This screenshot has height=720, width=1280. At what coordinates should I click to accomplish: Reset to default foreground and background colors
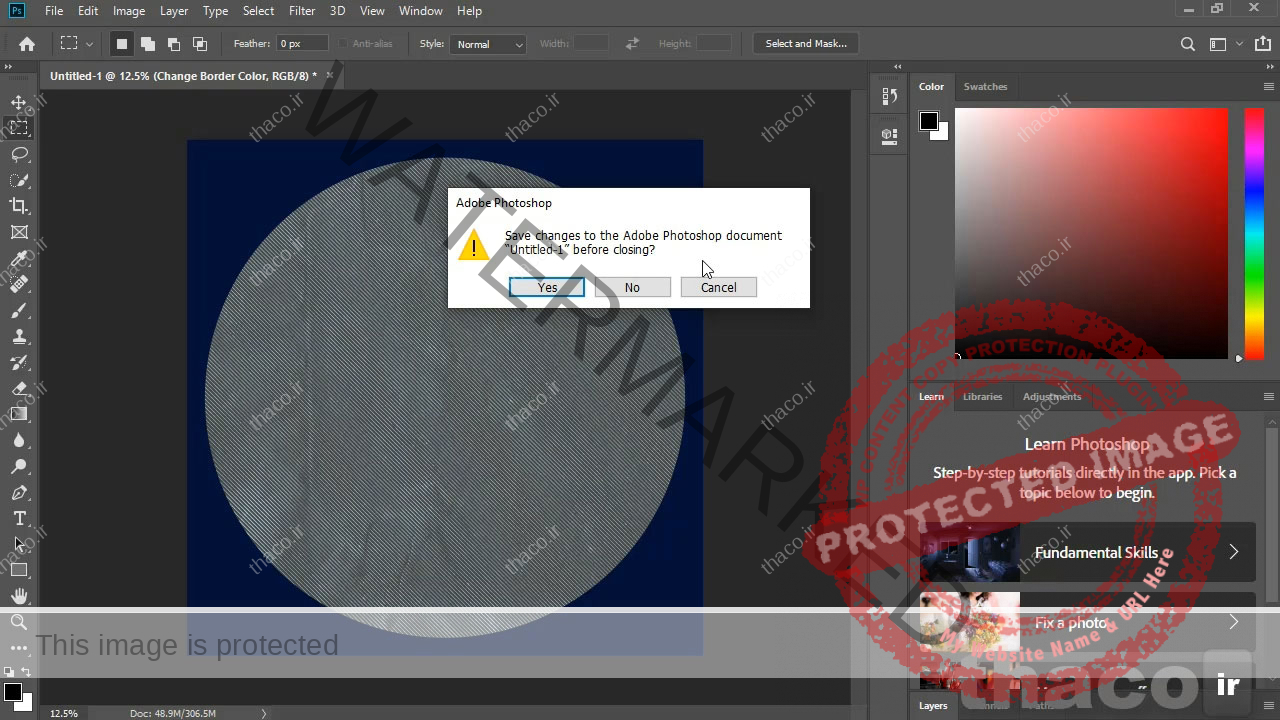tap(8, 672)
